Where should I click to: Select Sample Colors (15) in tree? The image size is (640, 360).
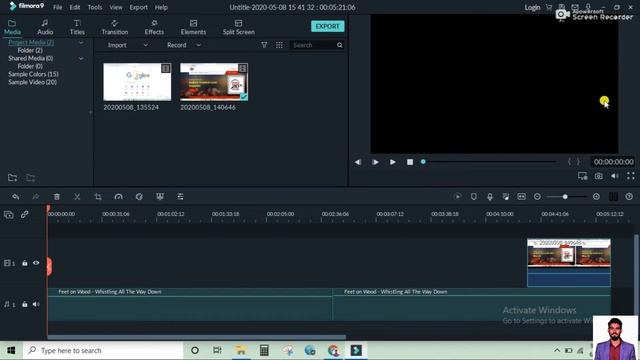click(x=33, y=74)
